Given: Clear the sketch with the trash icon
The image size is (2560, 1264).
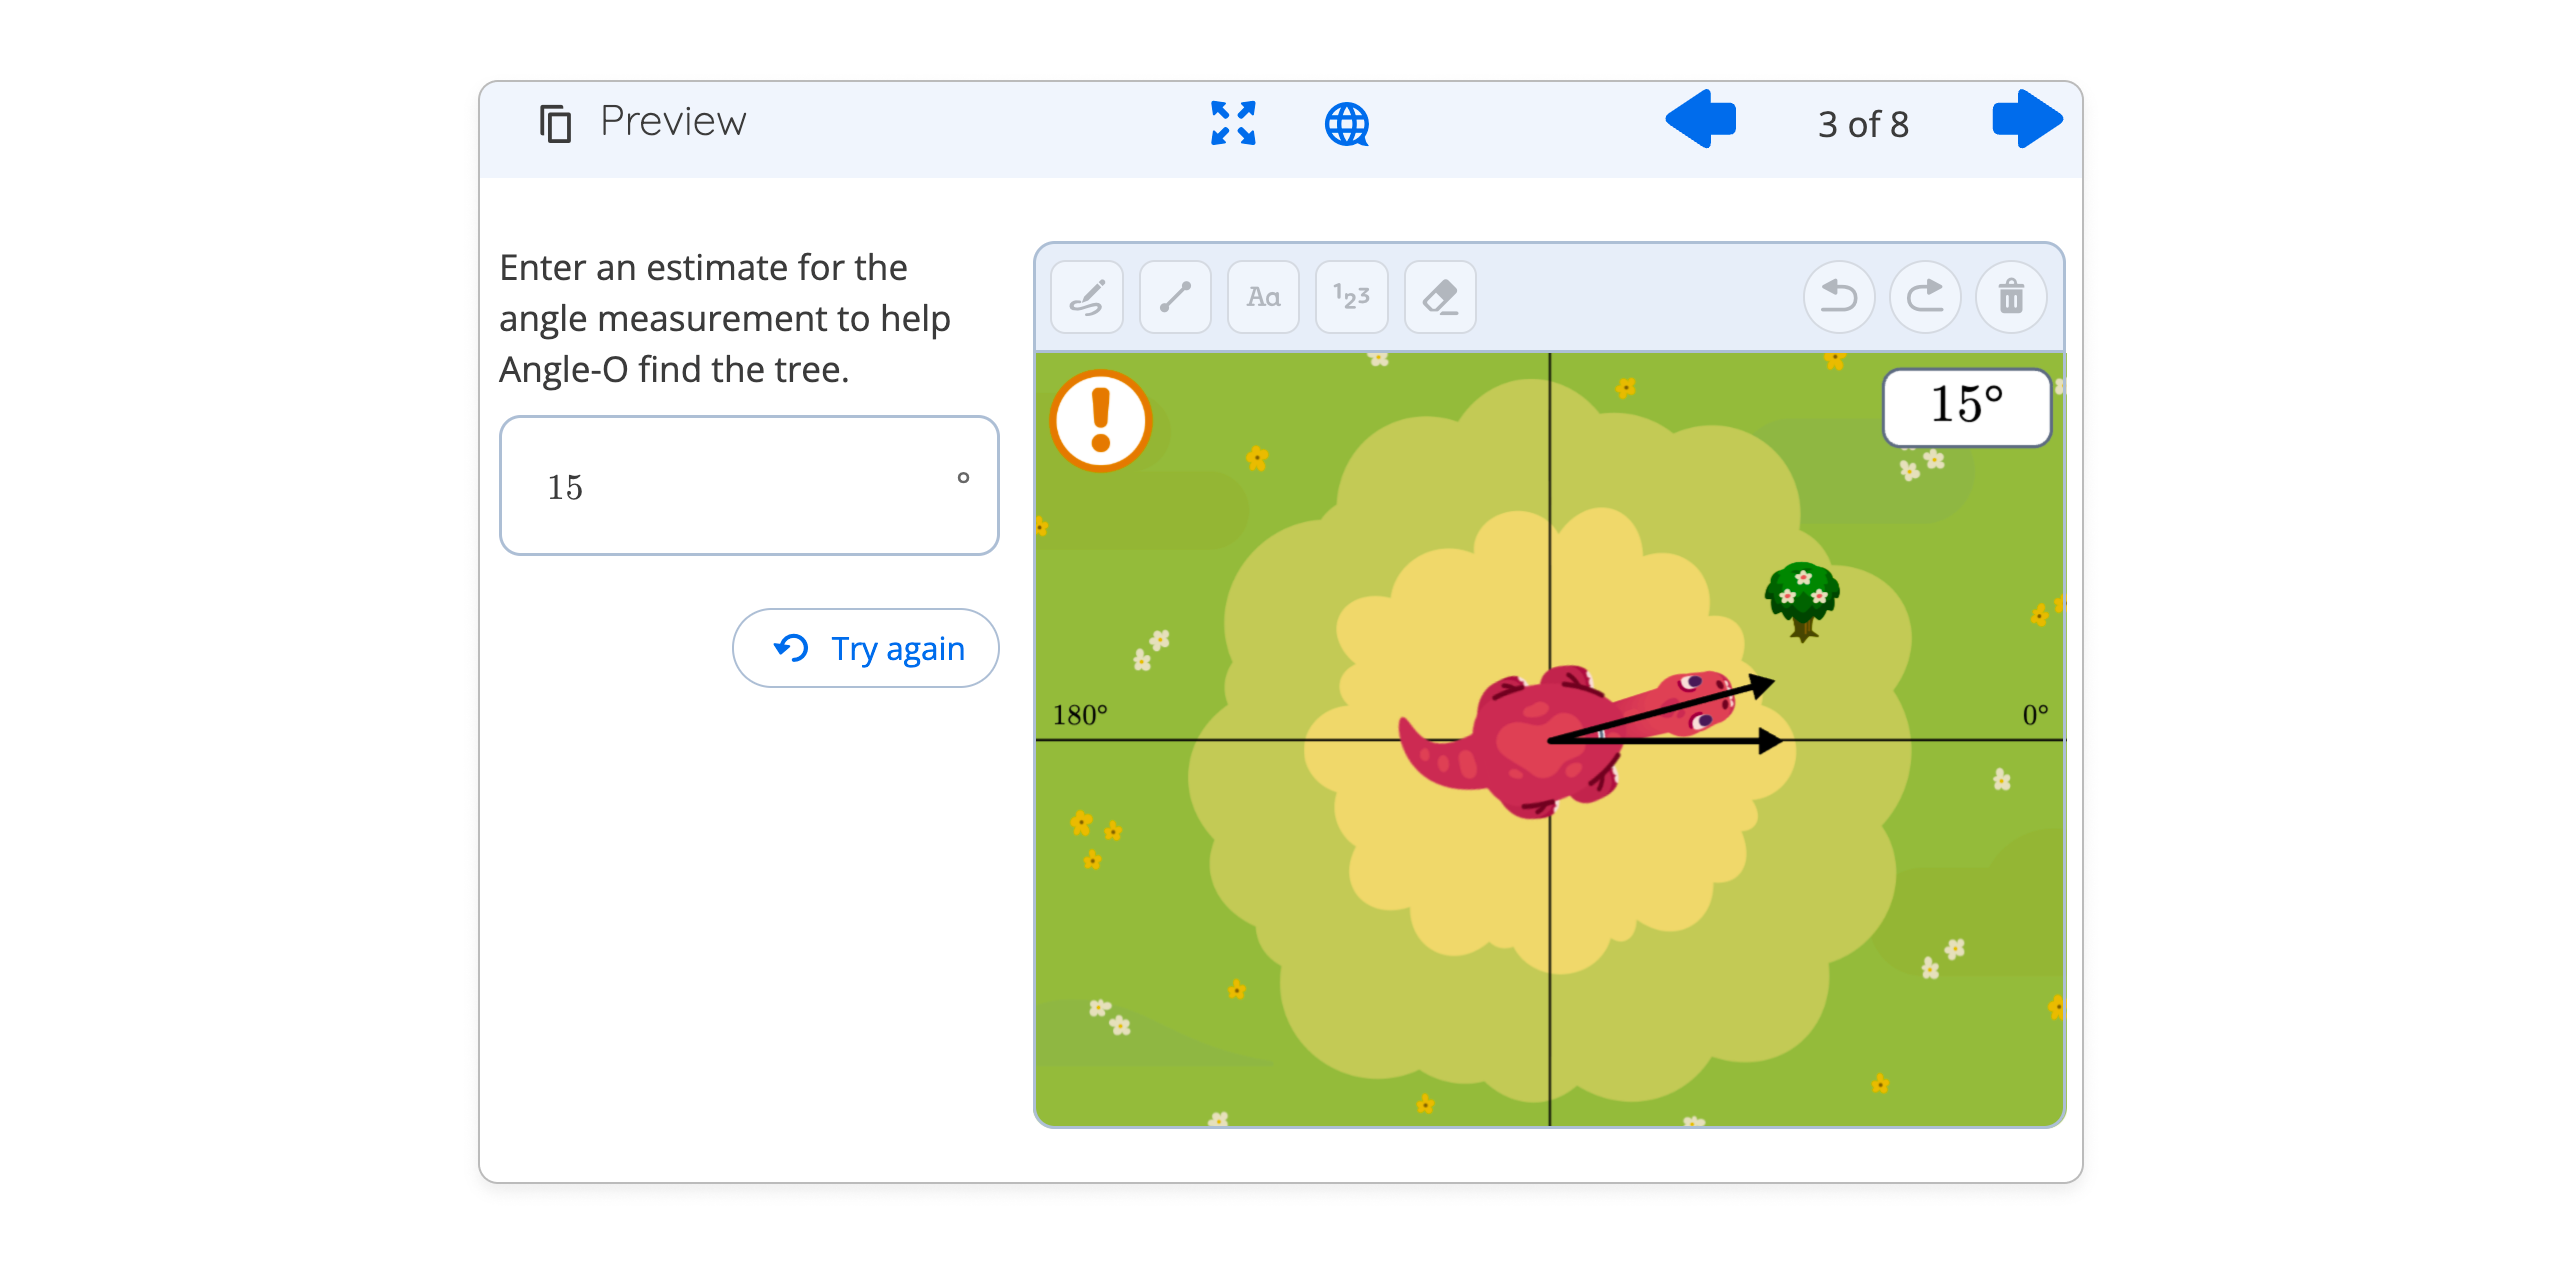Looking at the screenshot, I should (x=2011, y=297).
